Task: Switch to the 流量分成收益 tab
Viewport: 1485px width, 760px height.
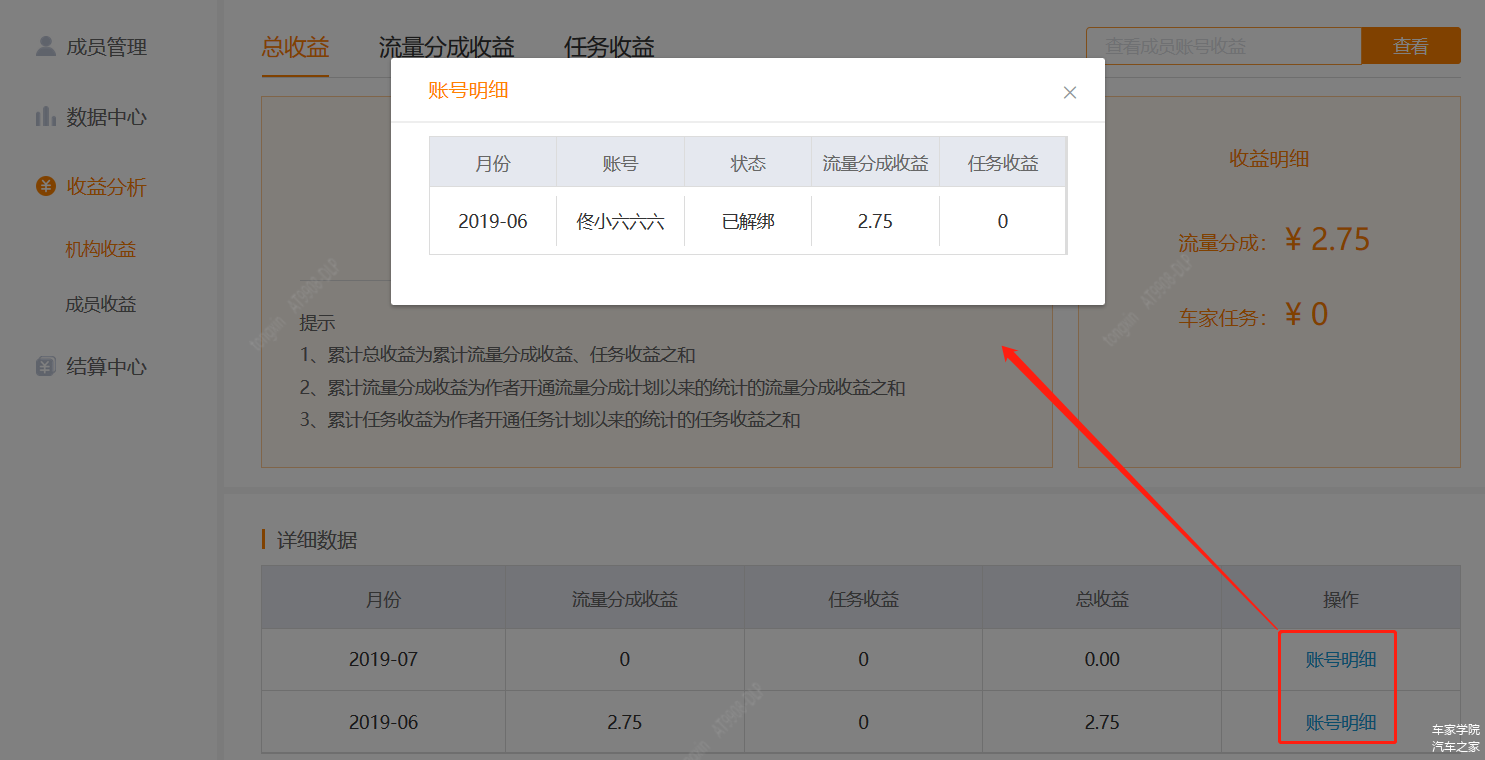Action: (446, 47)
